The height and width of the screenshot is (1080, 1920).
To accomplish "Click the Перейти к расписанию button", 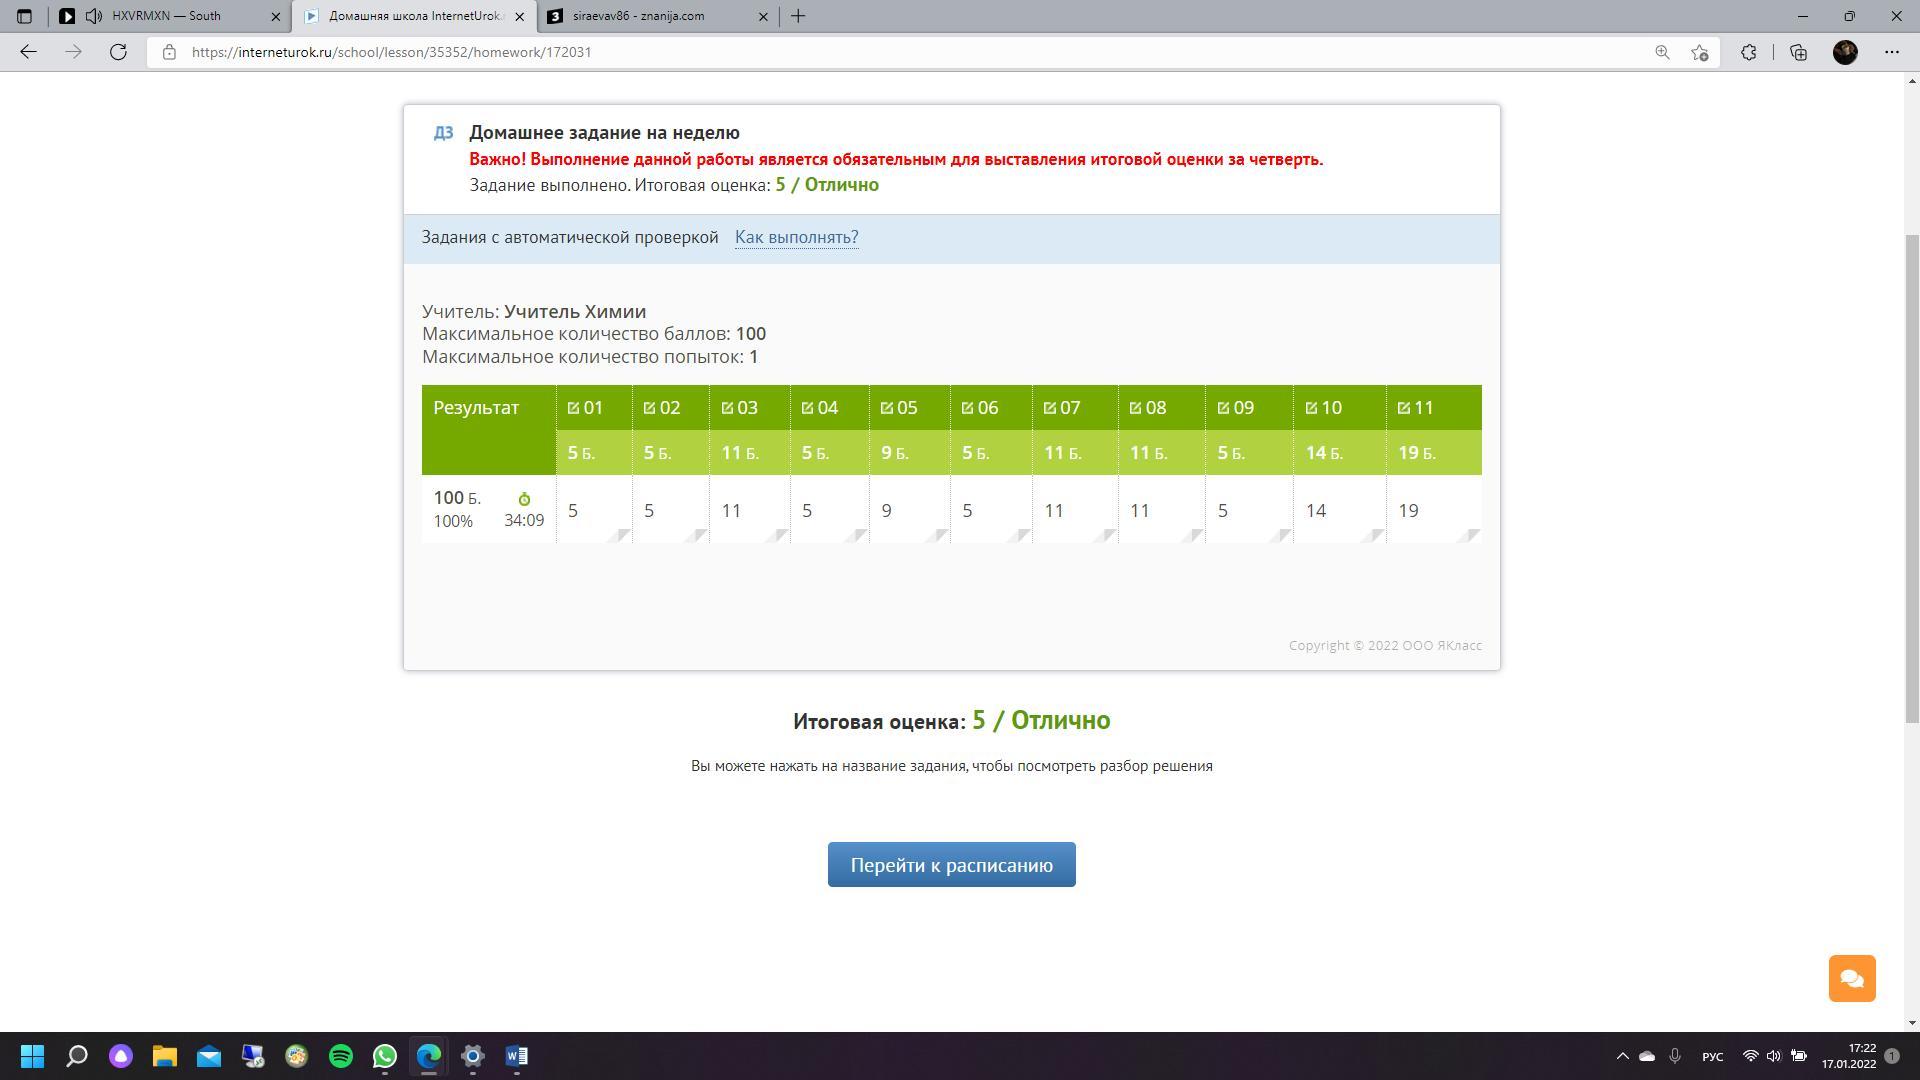I will [x=951, y=865].
